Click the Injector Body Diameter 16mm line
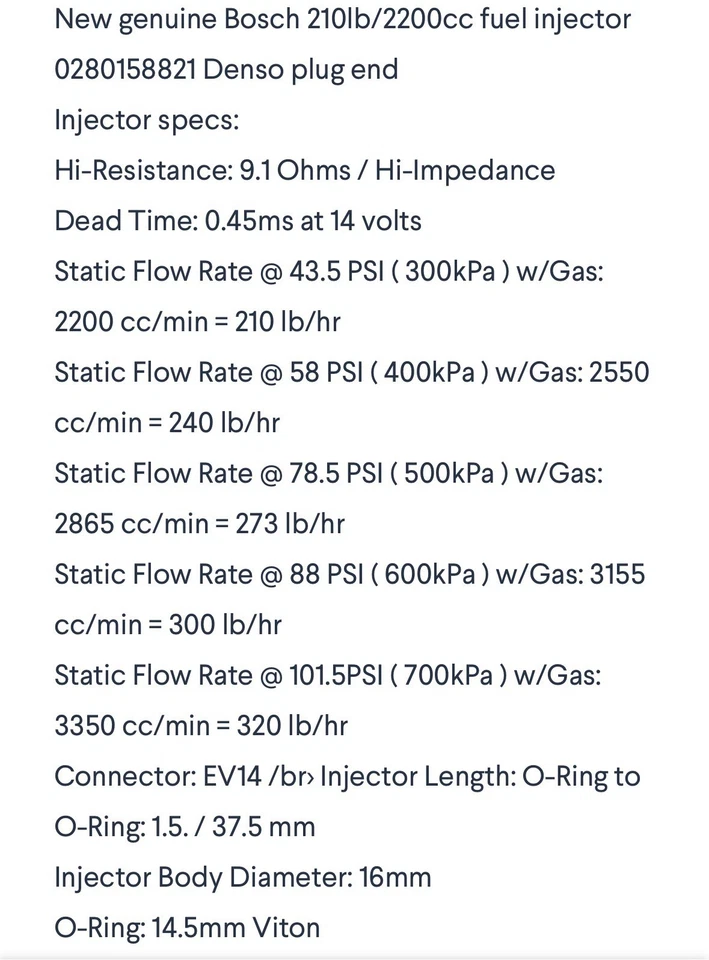 (x=242, y=878)
